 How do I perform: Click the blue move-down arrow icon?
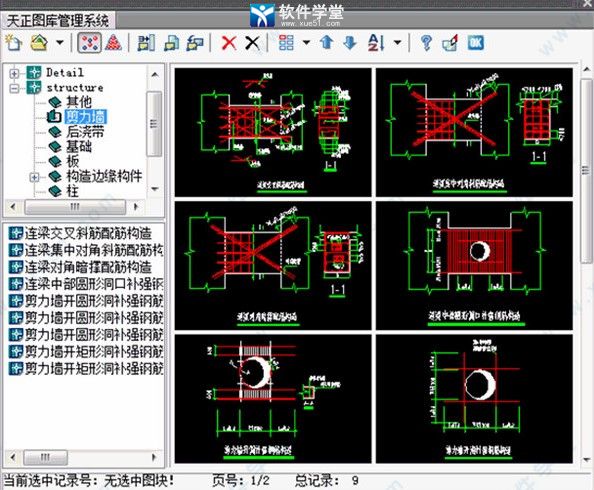[x=350, y=42]
